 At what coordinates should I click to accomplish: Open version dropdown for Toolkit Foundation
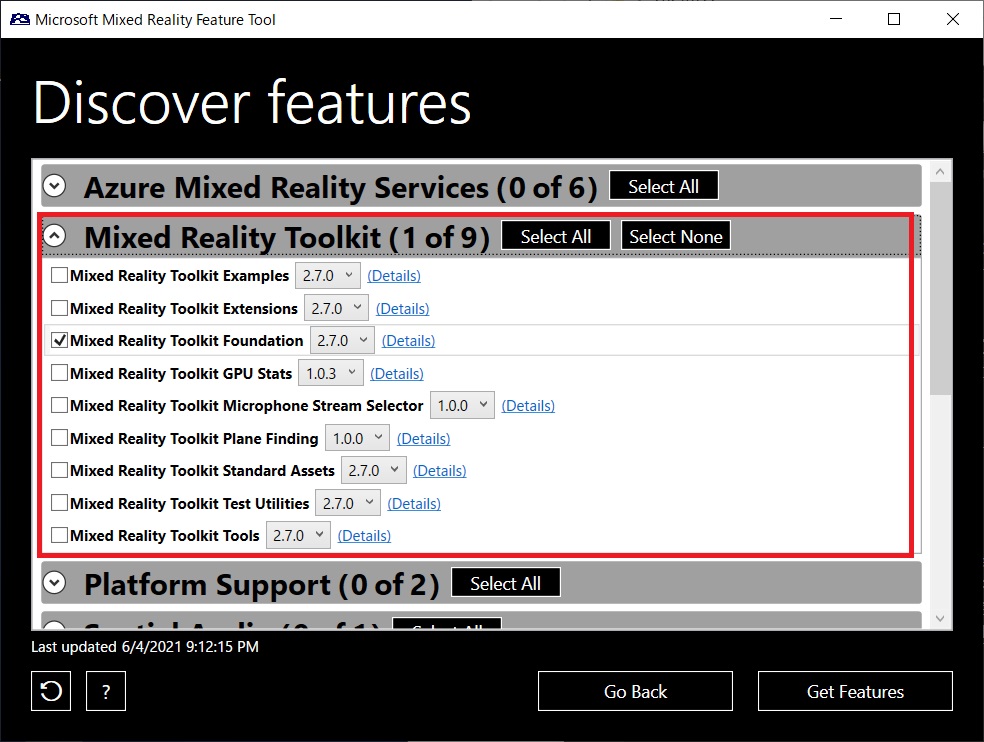pyautogui.click(x=342, y=340)
